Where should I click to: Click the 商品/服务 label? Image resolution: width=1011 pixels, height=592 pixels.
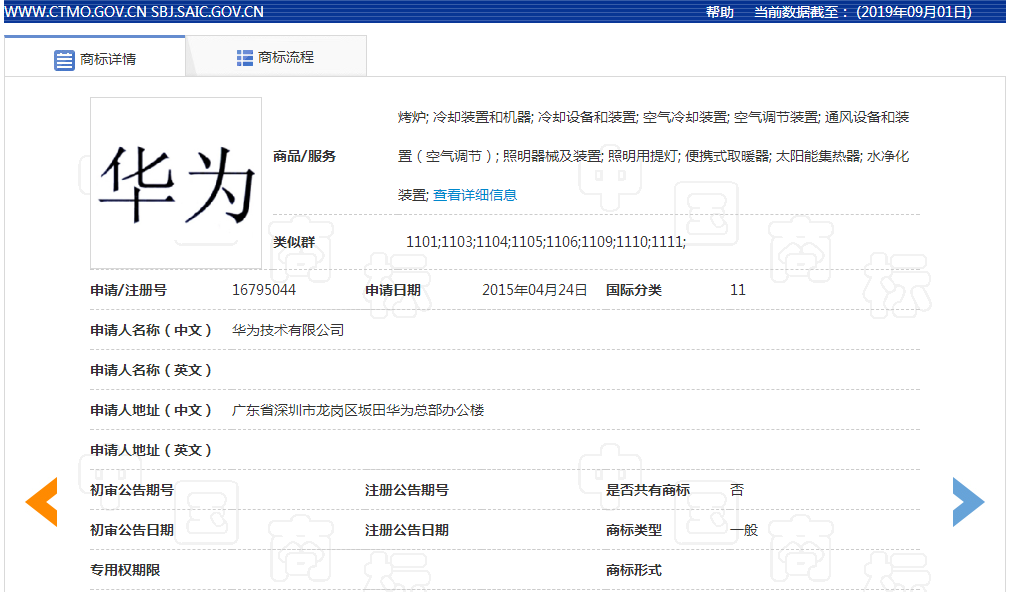coord(304,156)
